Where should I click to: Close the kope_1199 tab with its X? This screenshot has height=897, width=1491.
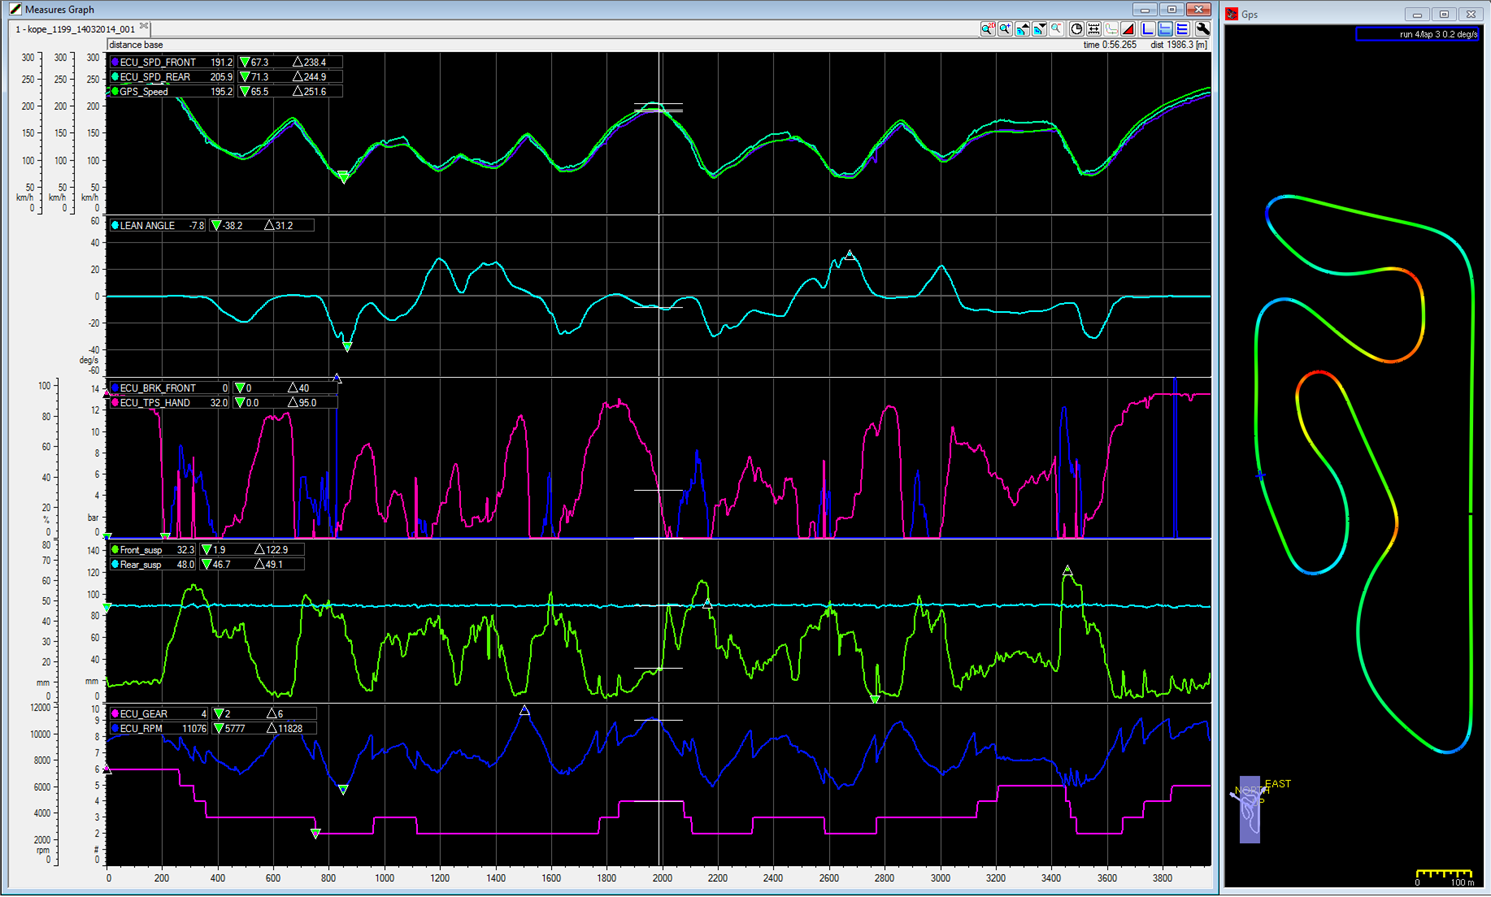(x=145, y=27)
